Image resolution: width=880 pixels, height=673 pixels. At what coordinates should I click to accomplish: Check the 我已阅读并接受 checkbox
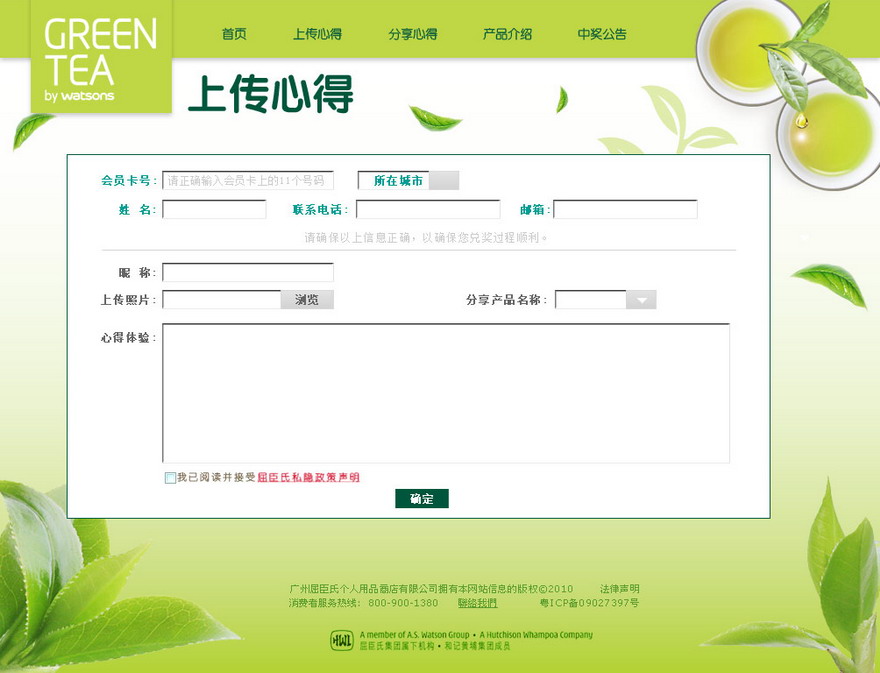pos(170,478)
